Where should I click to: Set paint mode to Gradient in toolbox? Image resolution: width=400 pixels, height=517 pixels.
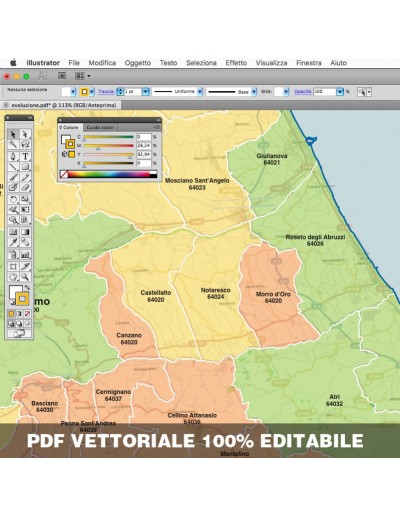(x=19, y=314)
